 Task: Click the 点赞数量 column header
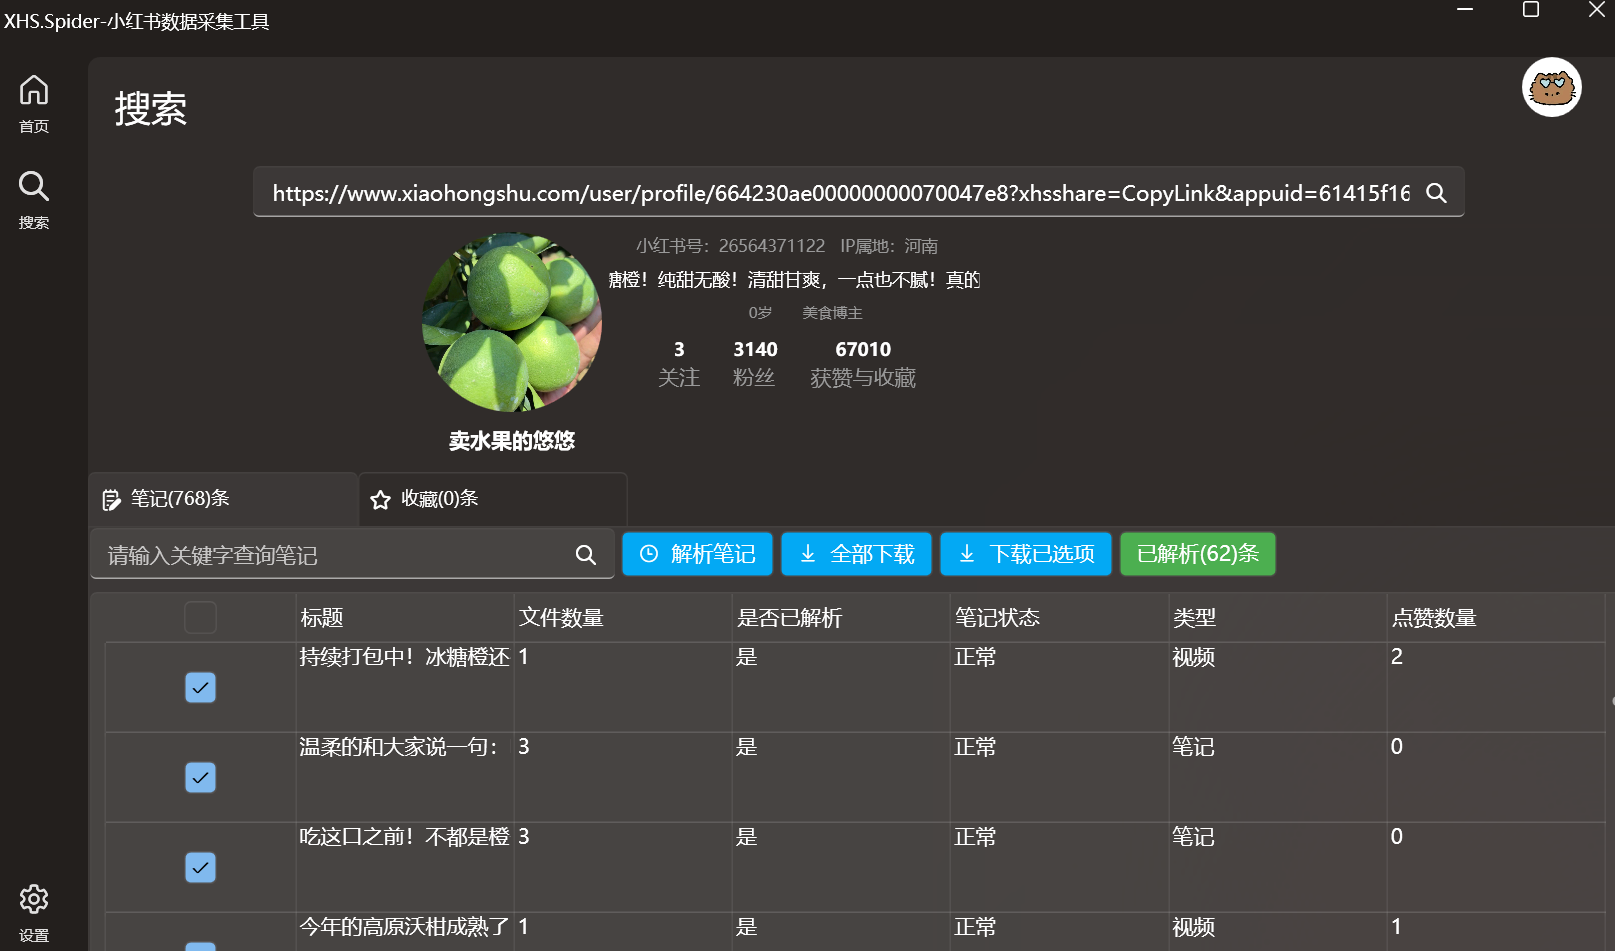1434,618
